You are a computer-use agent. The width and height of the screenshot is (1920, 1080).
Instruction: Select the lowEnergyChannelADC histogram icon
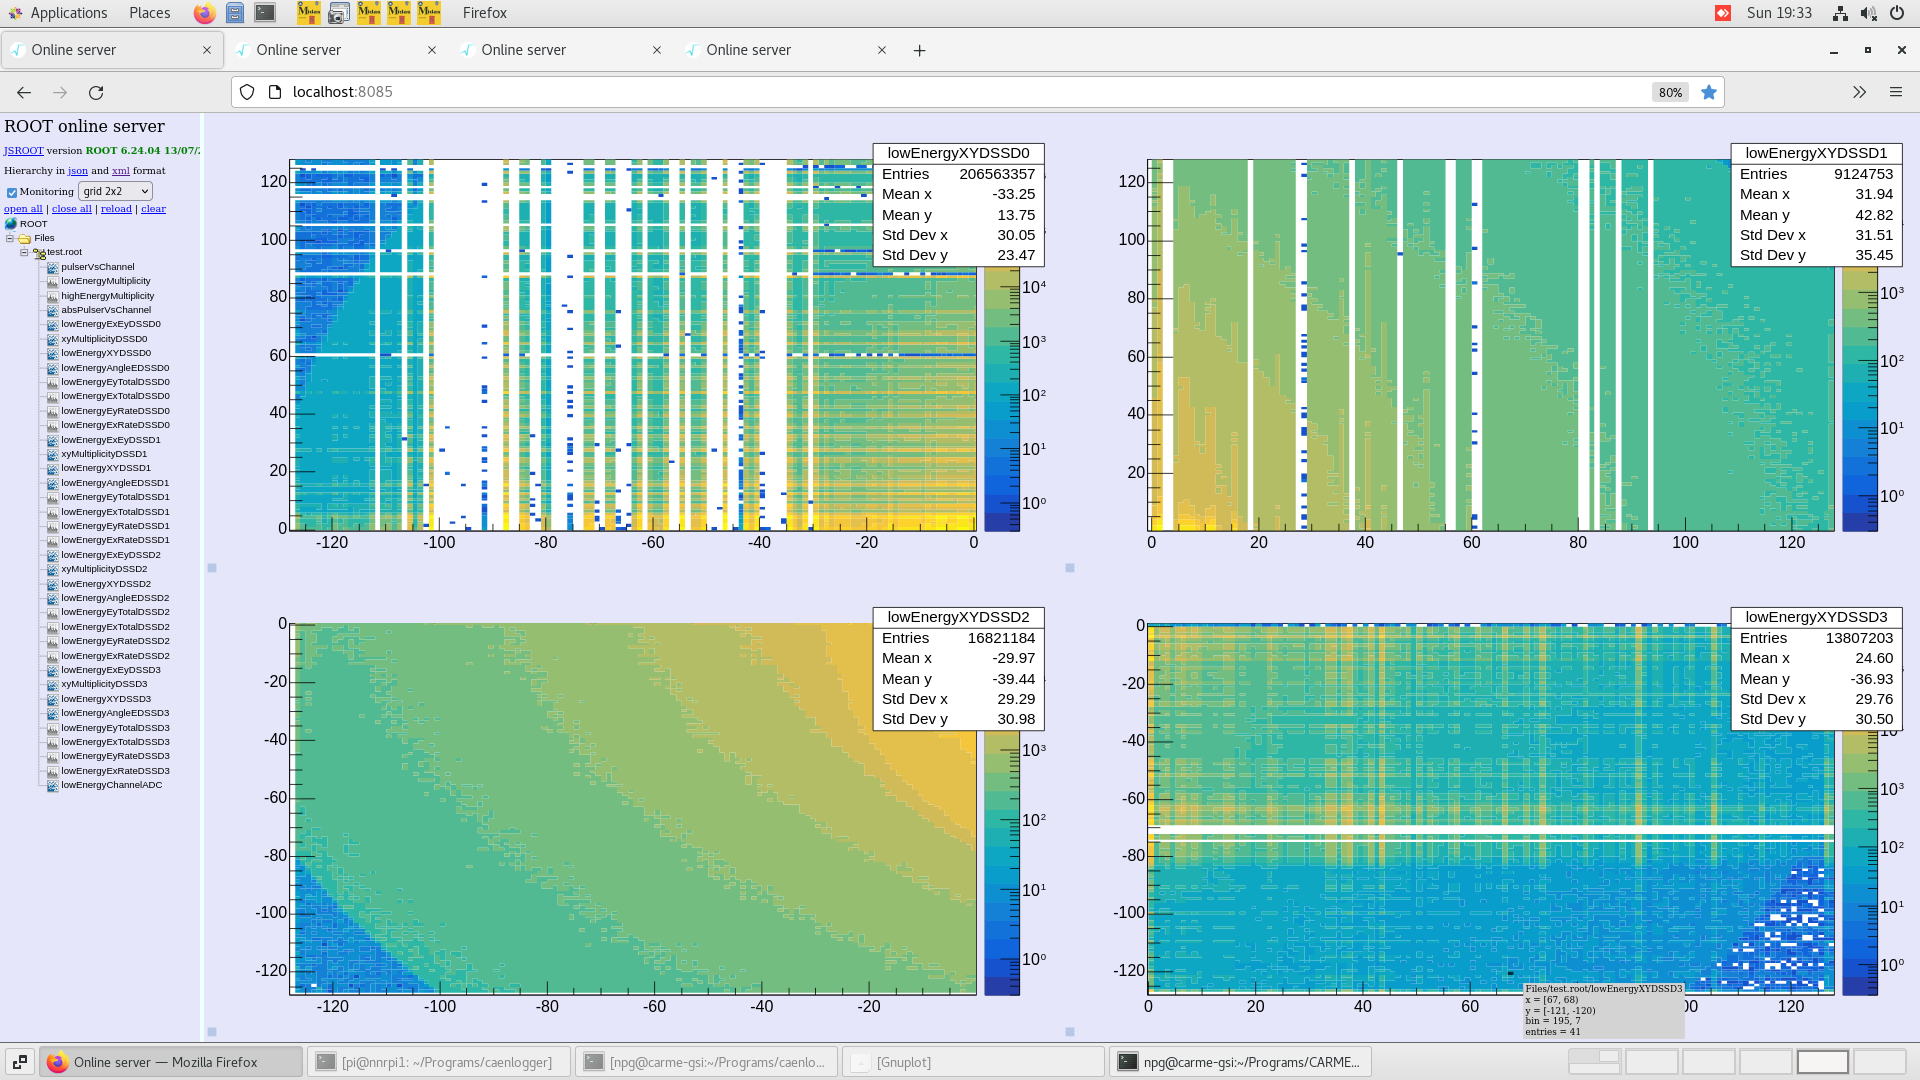pyautogui.click(x=51, y=785)
